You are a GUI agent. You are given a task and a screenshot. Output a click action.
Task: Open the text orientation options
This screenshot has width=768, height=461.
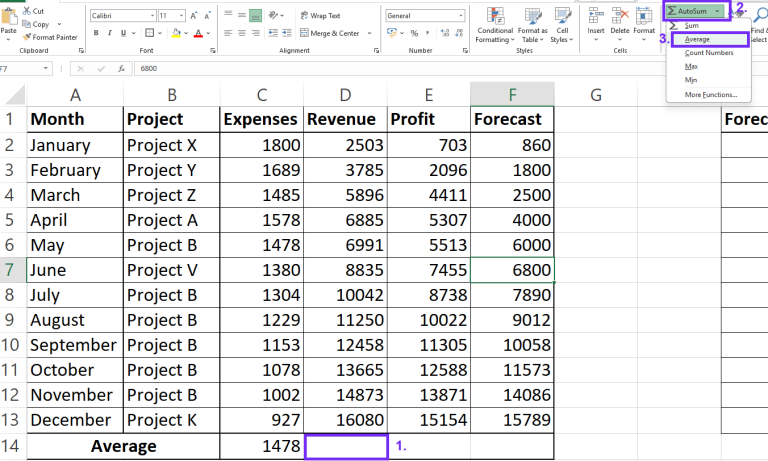point(274,16)
